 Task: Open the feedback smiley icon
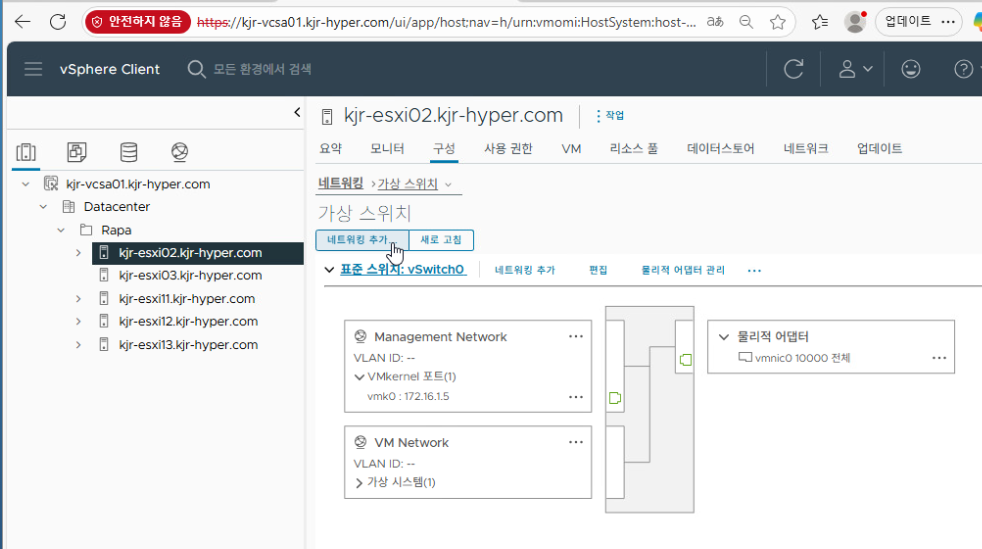click(911, 69)
